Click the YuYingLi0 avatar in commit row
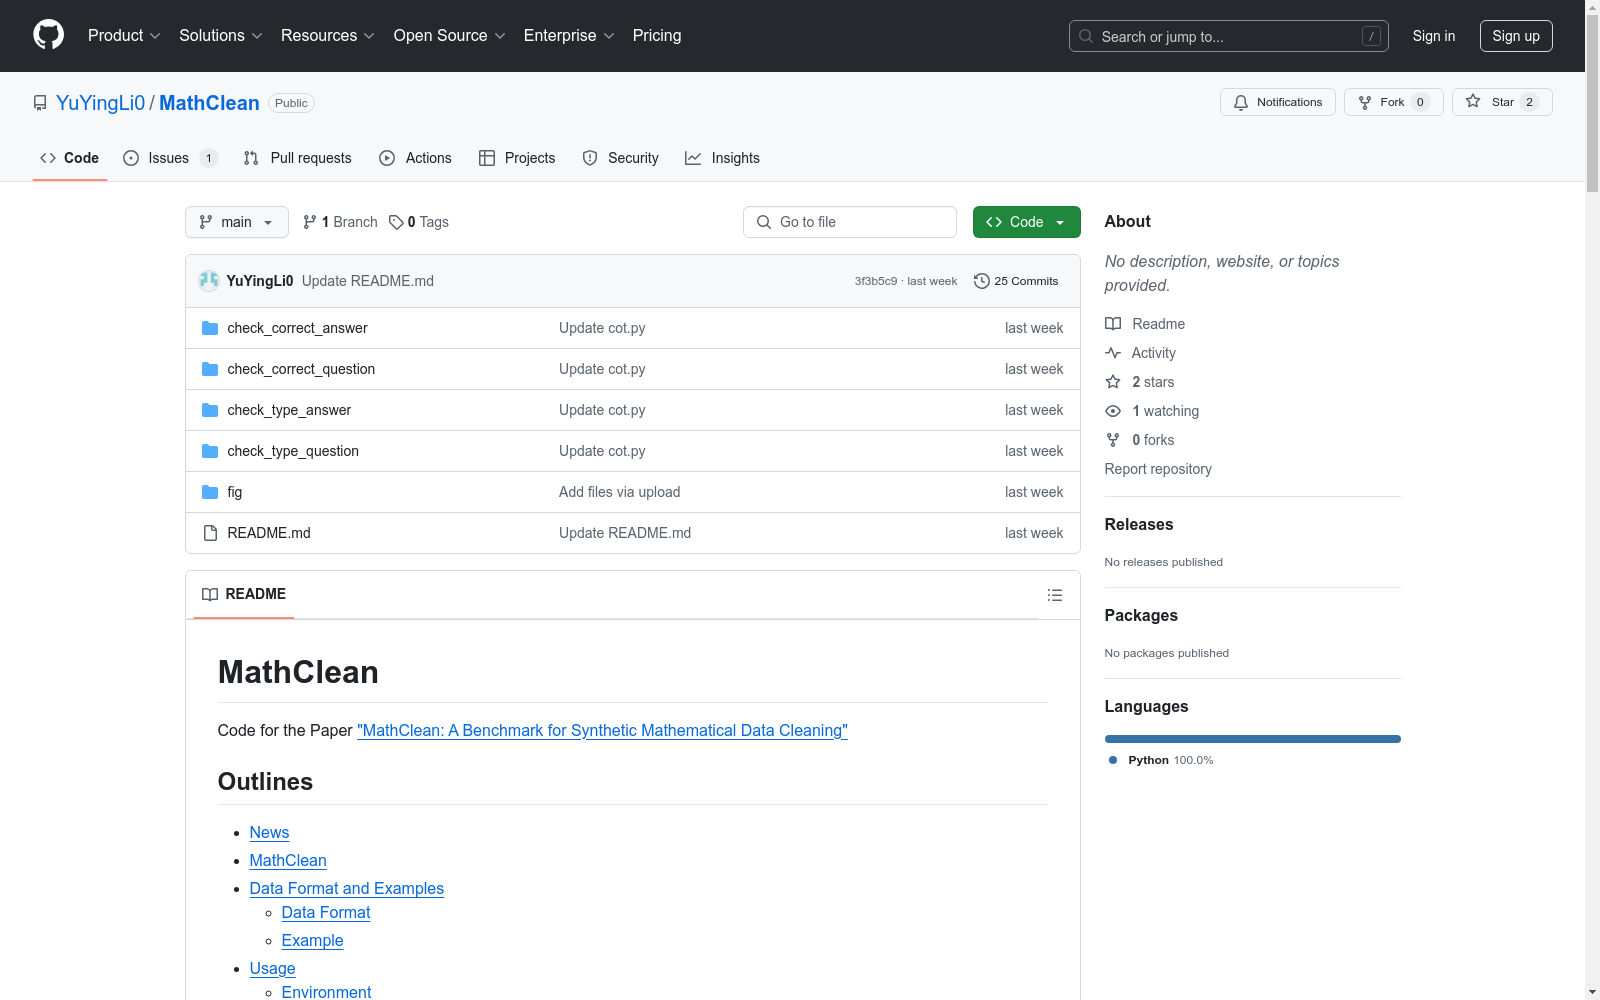The image size is (1600, 1000). point(209,281)
